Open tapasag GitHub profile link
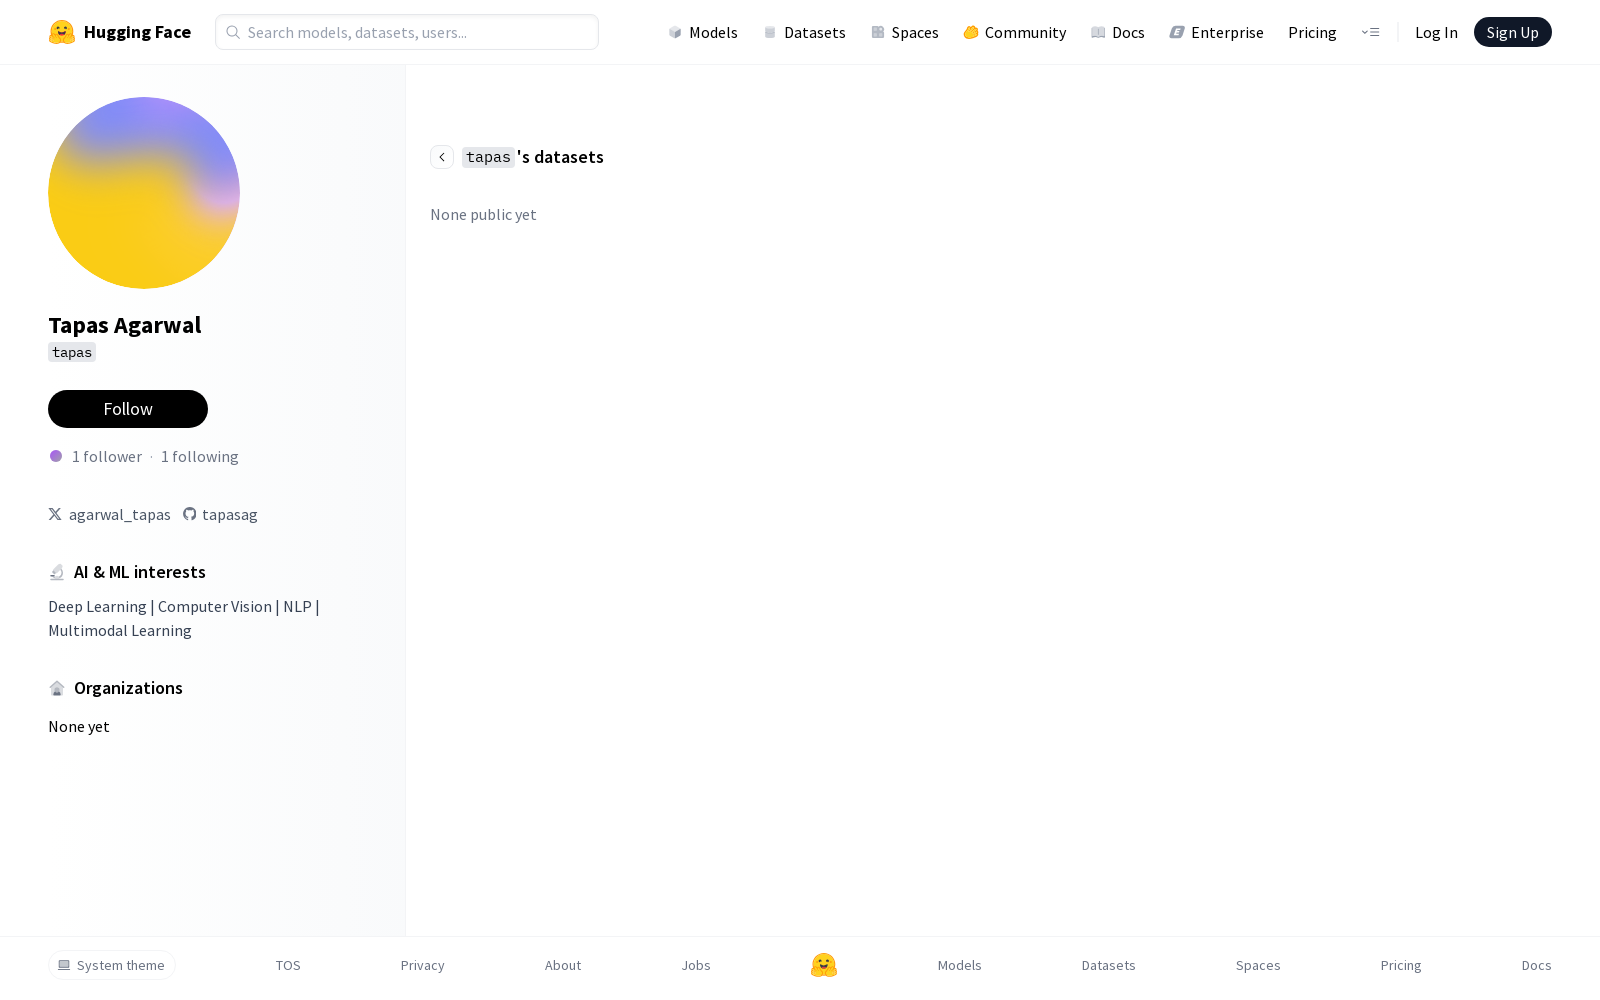This screenshot has width=1600, height=1000. point(220,515)
